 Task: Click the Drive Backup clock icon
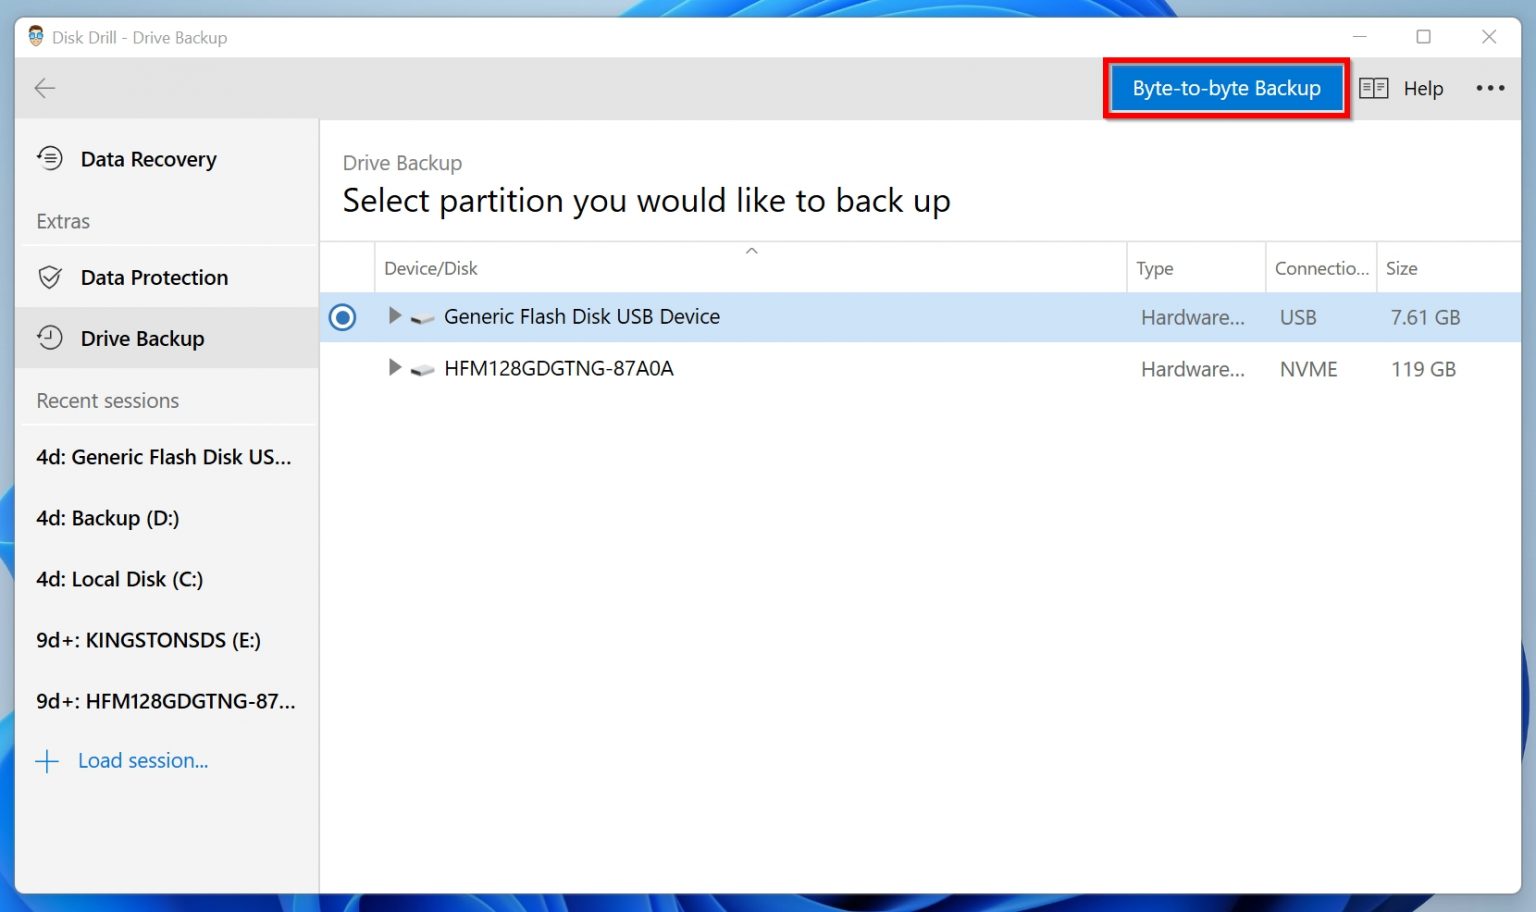tap(49, 338)
